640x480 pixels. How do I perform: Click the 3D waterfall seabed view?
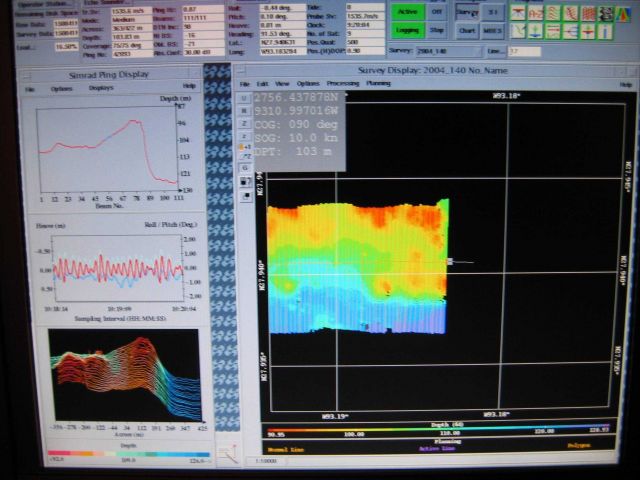(124, 376)
